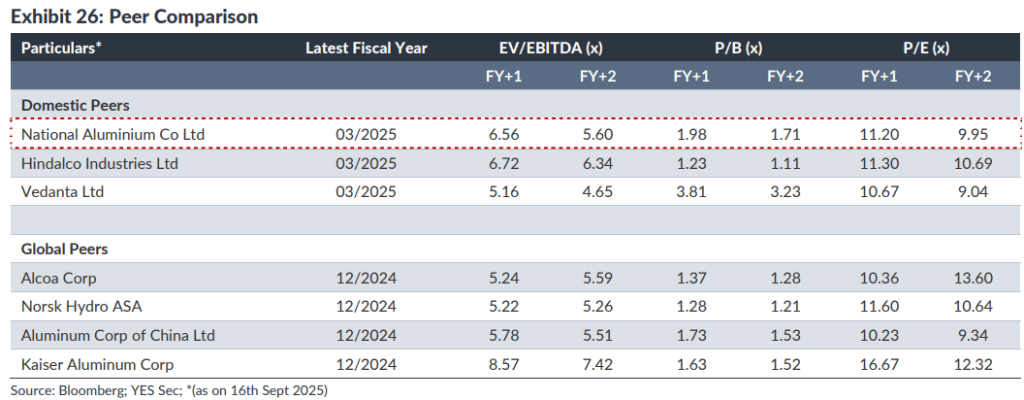
Task: Select Norsk Hydro EV/EBITDA value 5.22
Action: pyautogui.click(x=504, y=307)
